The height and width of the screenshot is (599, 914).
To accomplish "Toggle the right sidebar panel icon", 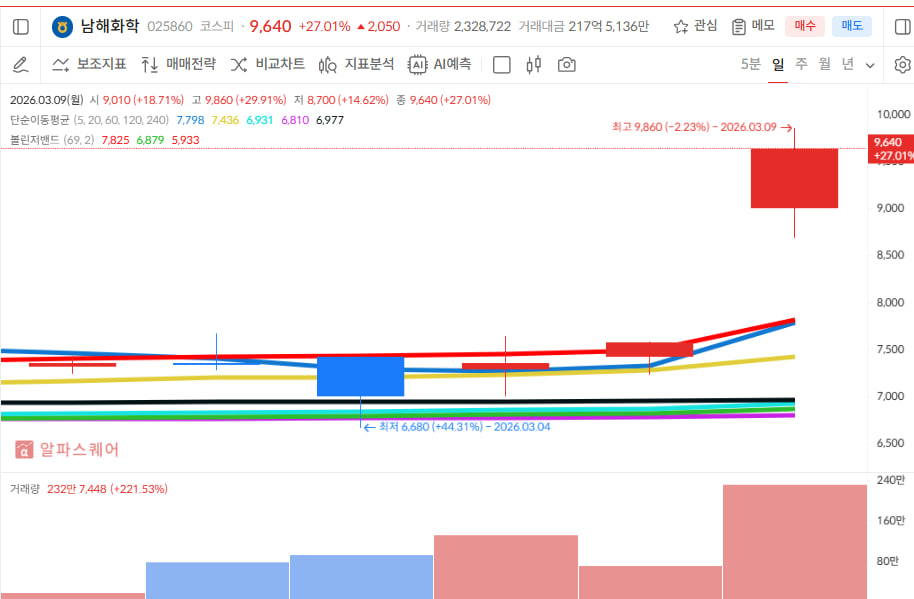I will pyautogui.click(x=902, y=26).
